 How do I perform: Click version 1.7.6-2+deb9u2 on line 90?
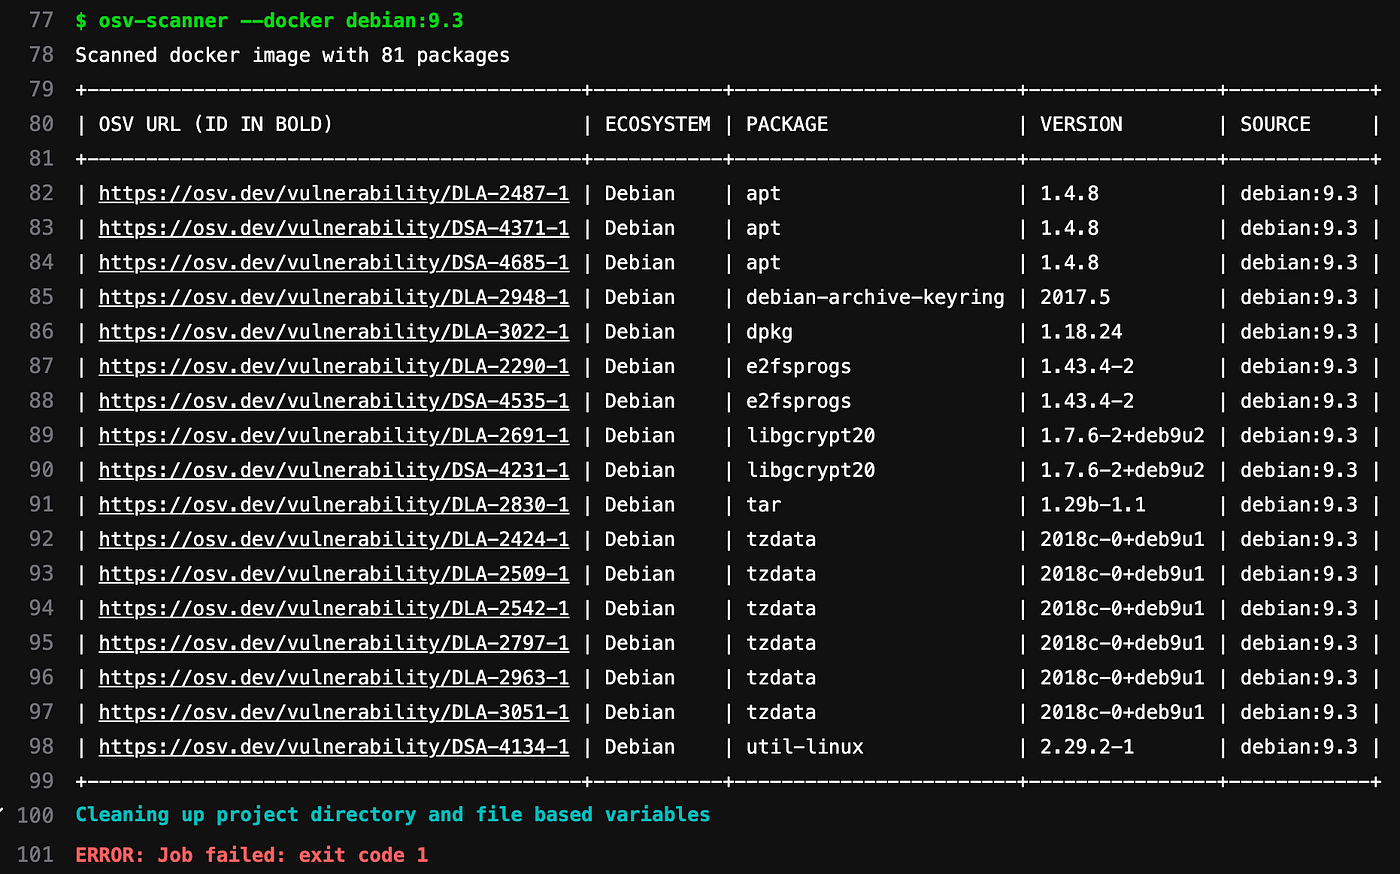(1122, 470)
